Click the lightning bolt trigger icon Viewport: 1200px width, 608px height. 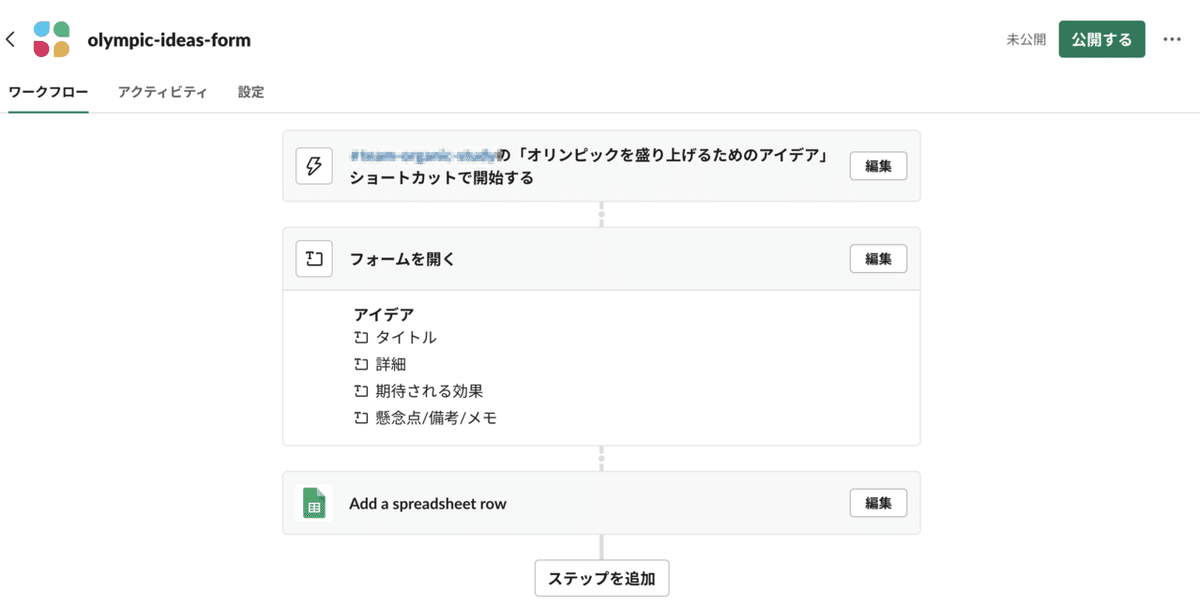314,166
